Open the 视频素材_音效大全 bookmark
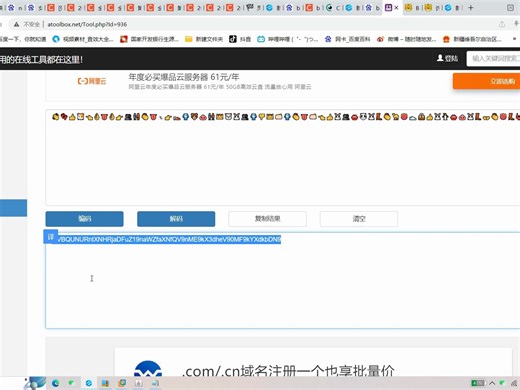This screenshot has width=520, height=390. point(83,39)
